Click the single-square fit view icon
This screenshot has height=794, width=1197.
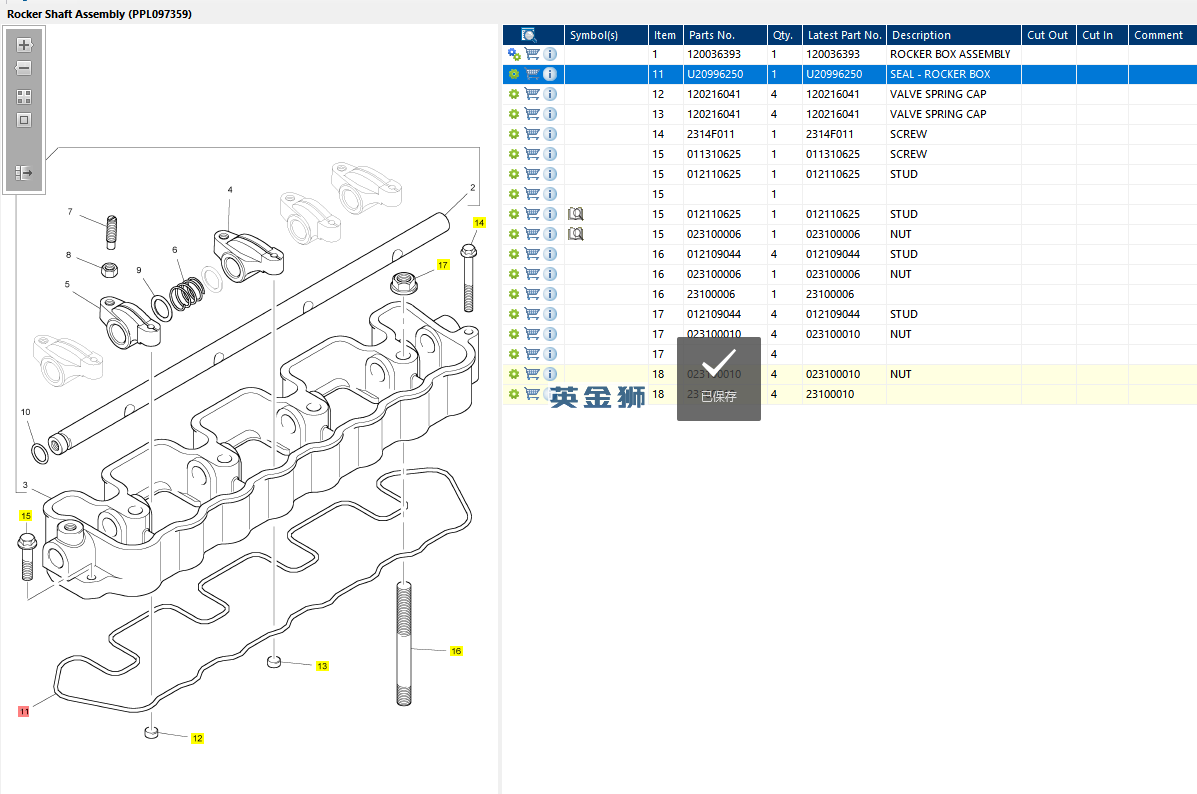24,120
